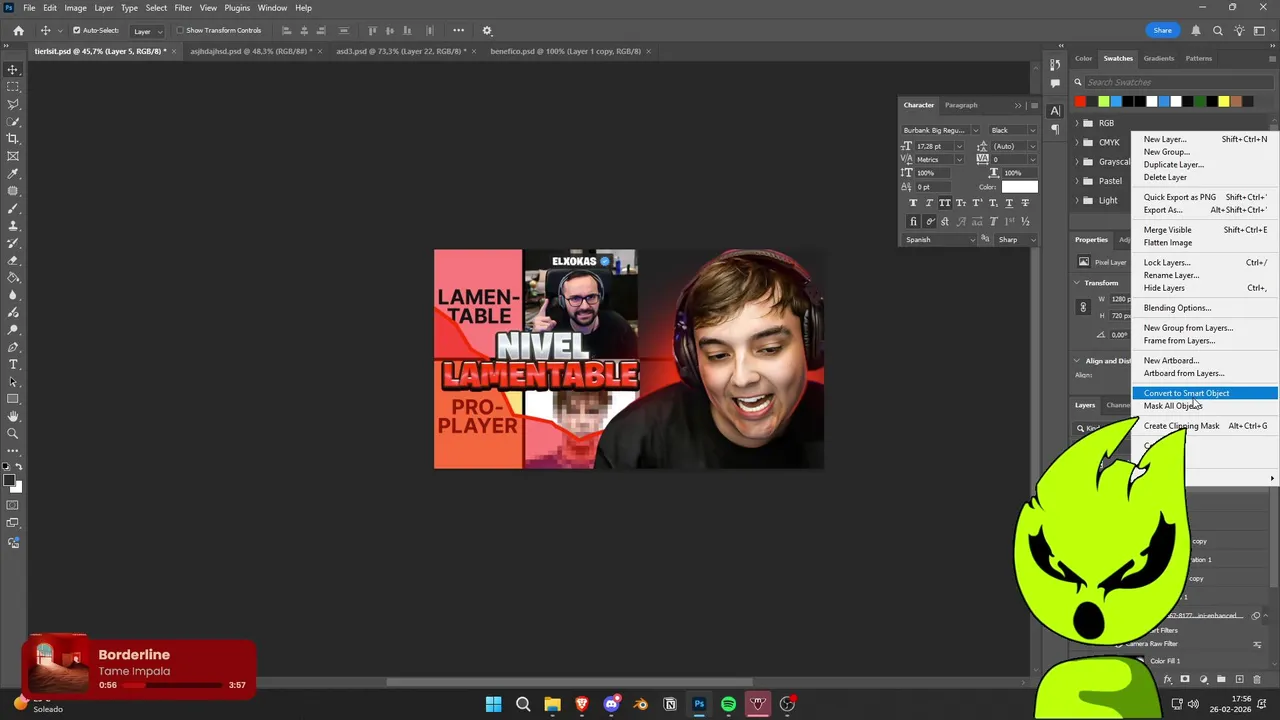
Task: Click the Borderline song progress bar
Action: pos(172,686)
